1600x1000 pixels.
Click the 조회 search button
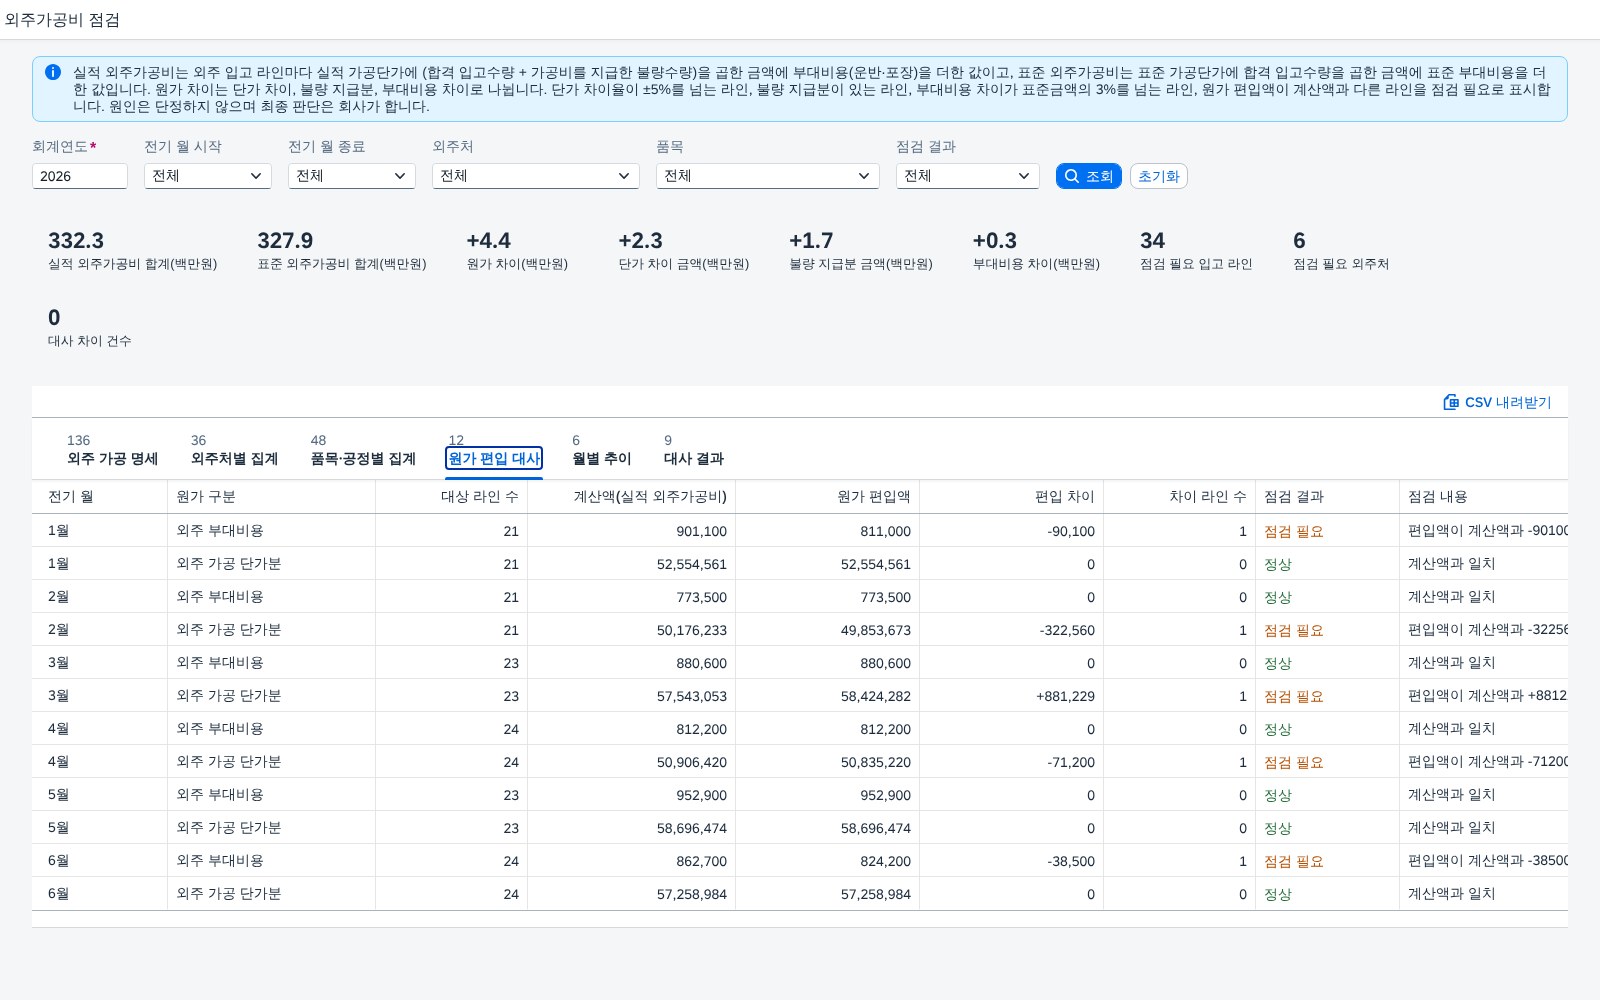coord(1088,176)
